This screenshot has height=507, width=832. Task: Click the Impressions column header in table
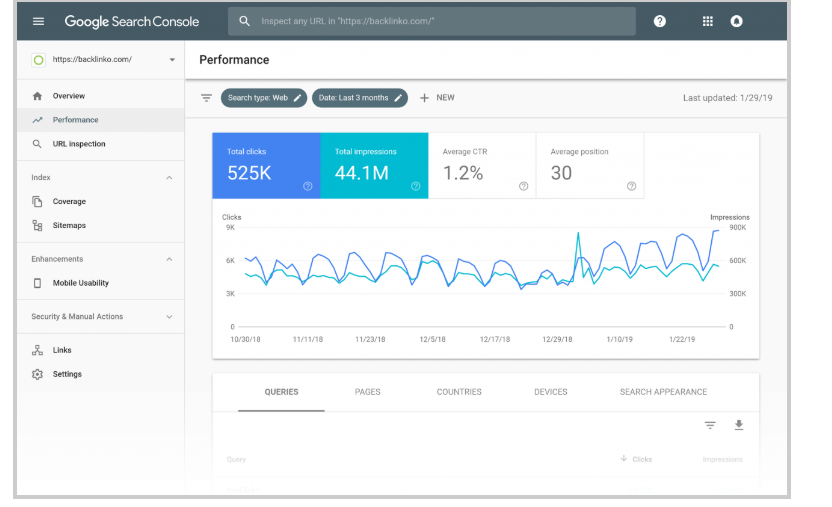click(x=722, y=459)
